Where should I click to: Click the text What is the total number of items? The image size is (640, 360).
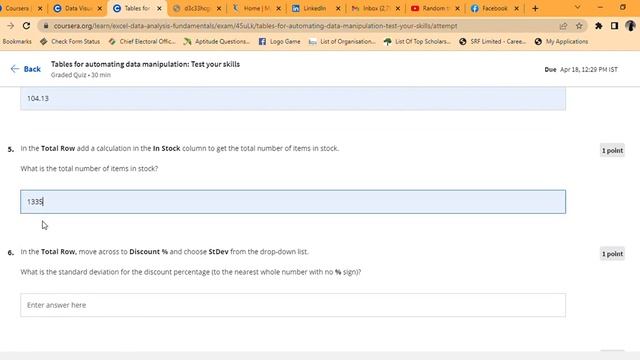click(x=89, y=169)
